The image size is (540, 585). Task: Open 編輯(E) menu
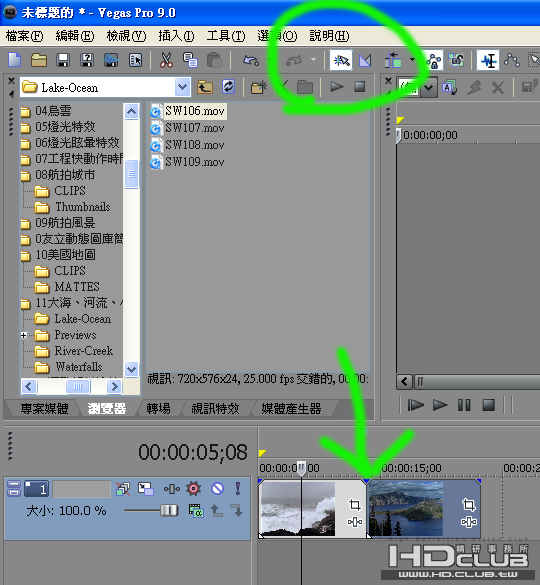click(75, 36)
